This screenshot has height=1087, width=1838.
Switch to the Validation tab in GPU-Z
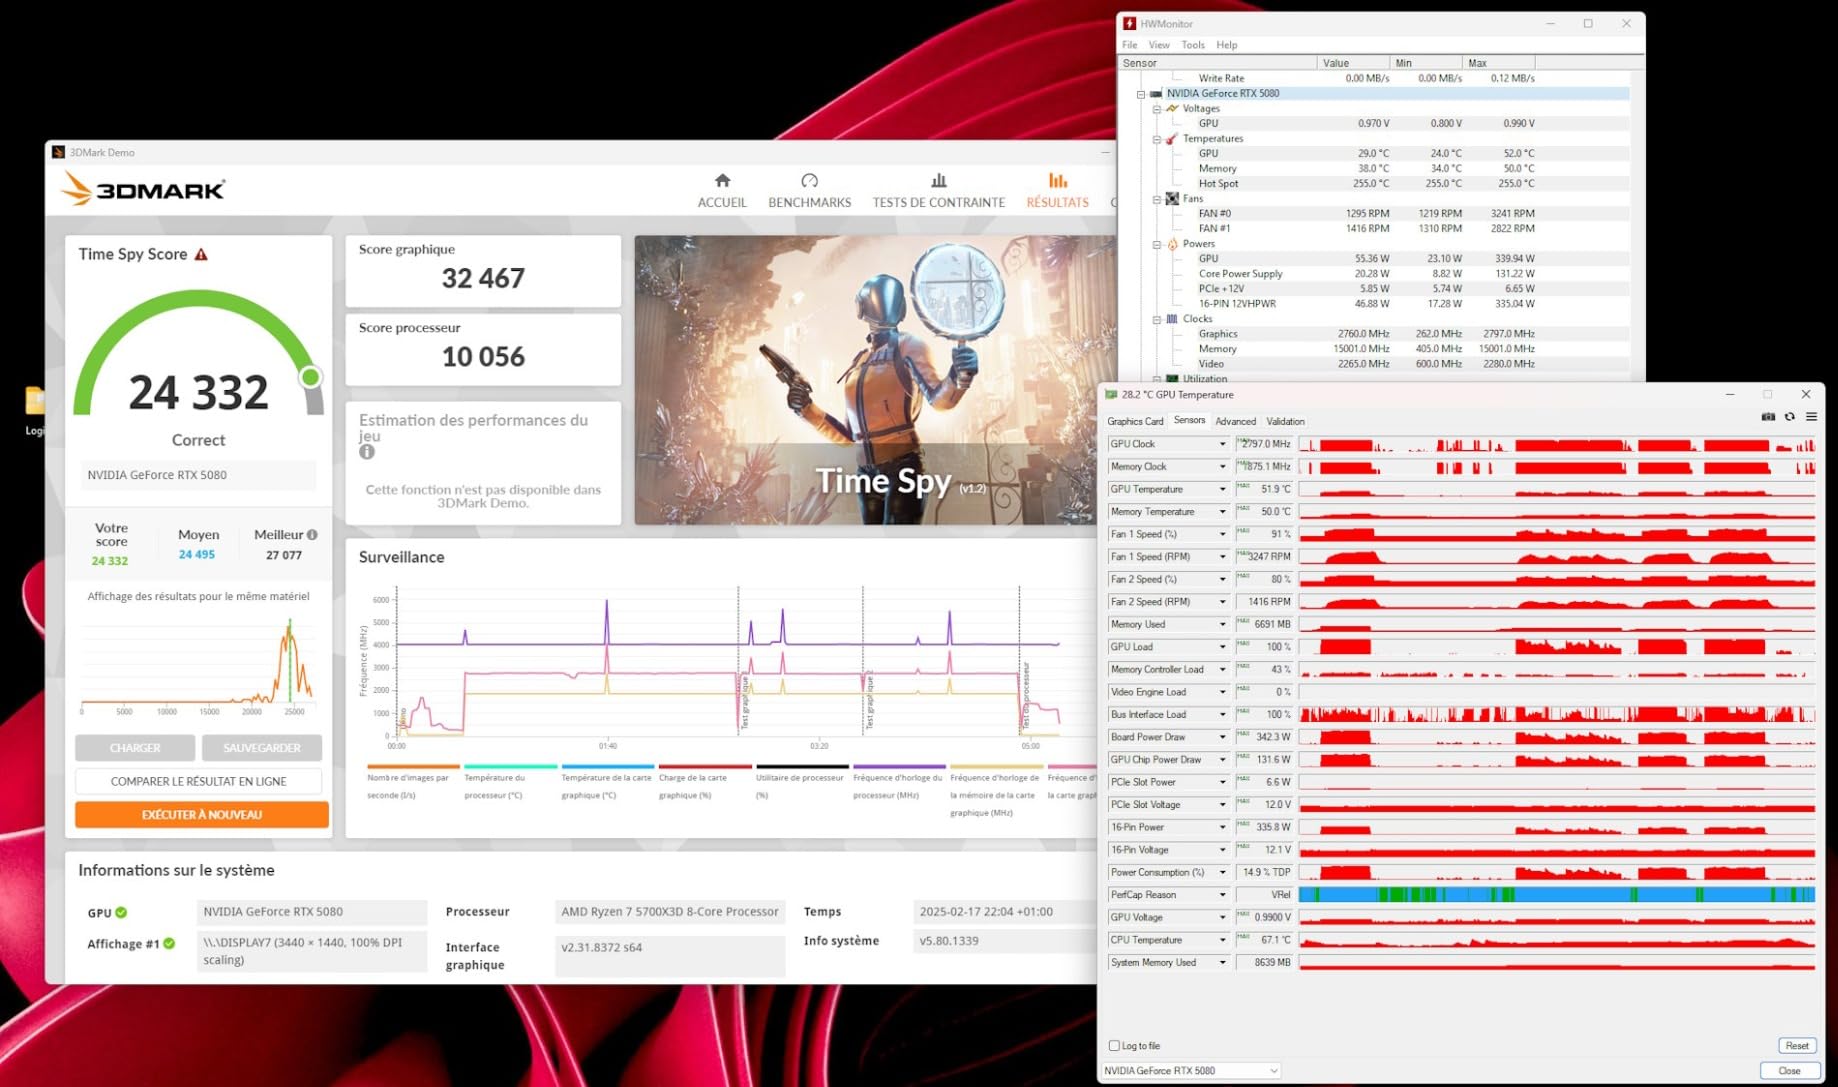tap(1285, 422)
